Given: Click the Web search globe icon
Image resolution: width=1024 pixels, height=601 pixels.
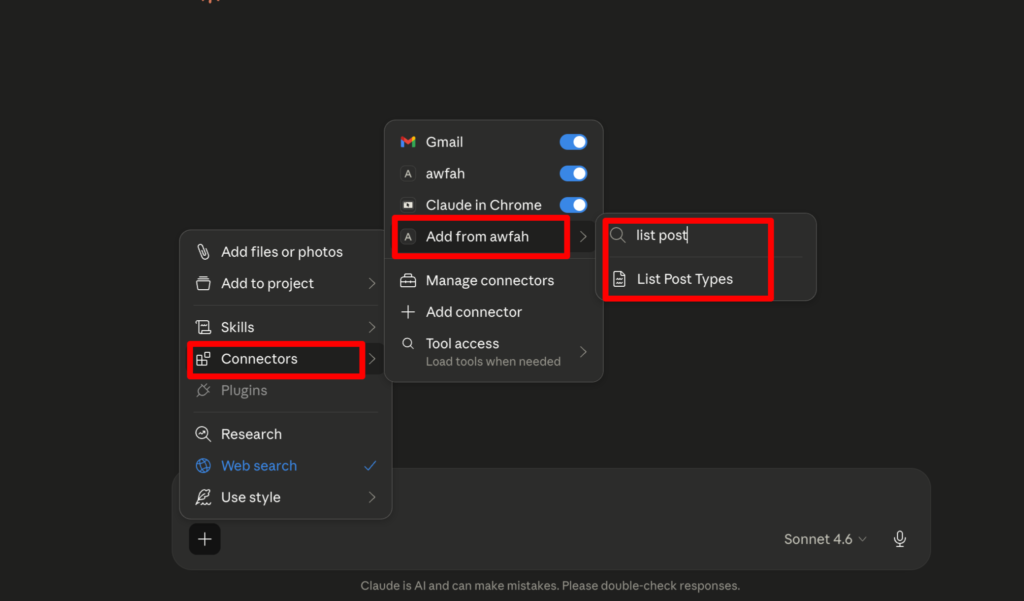Looking at the screenshot, I should click(x=203, y=465).
